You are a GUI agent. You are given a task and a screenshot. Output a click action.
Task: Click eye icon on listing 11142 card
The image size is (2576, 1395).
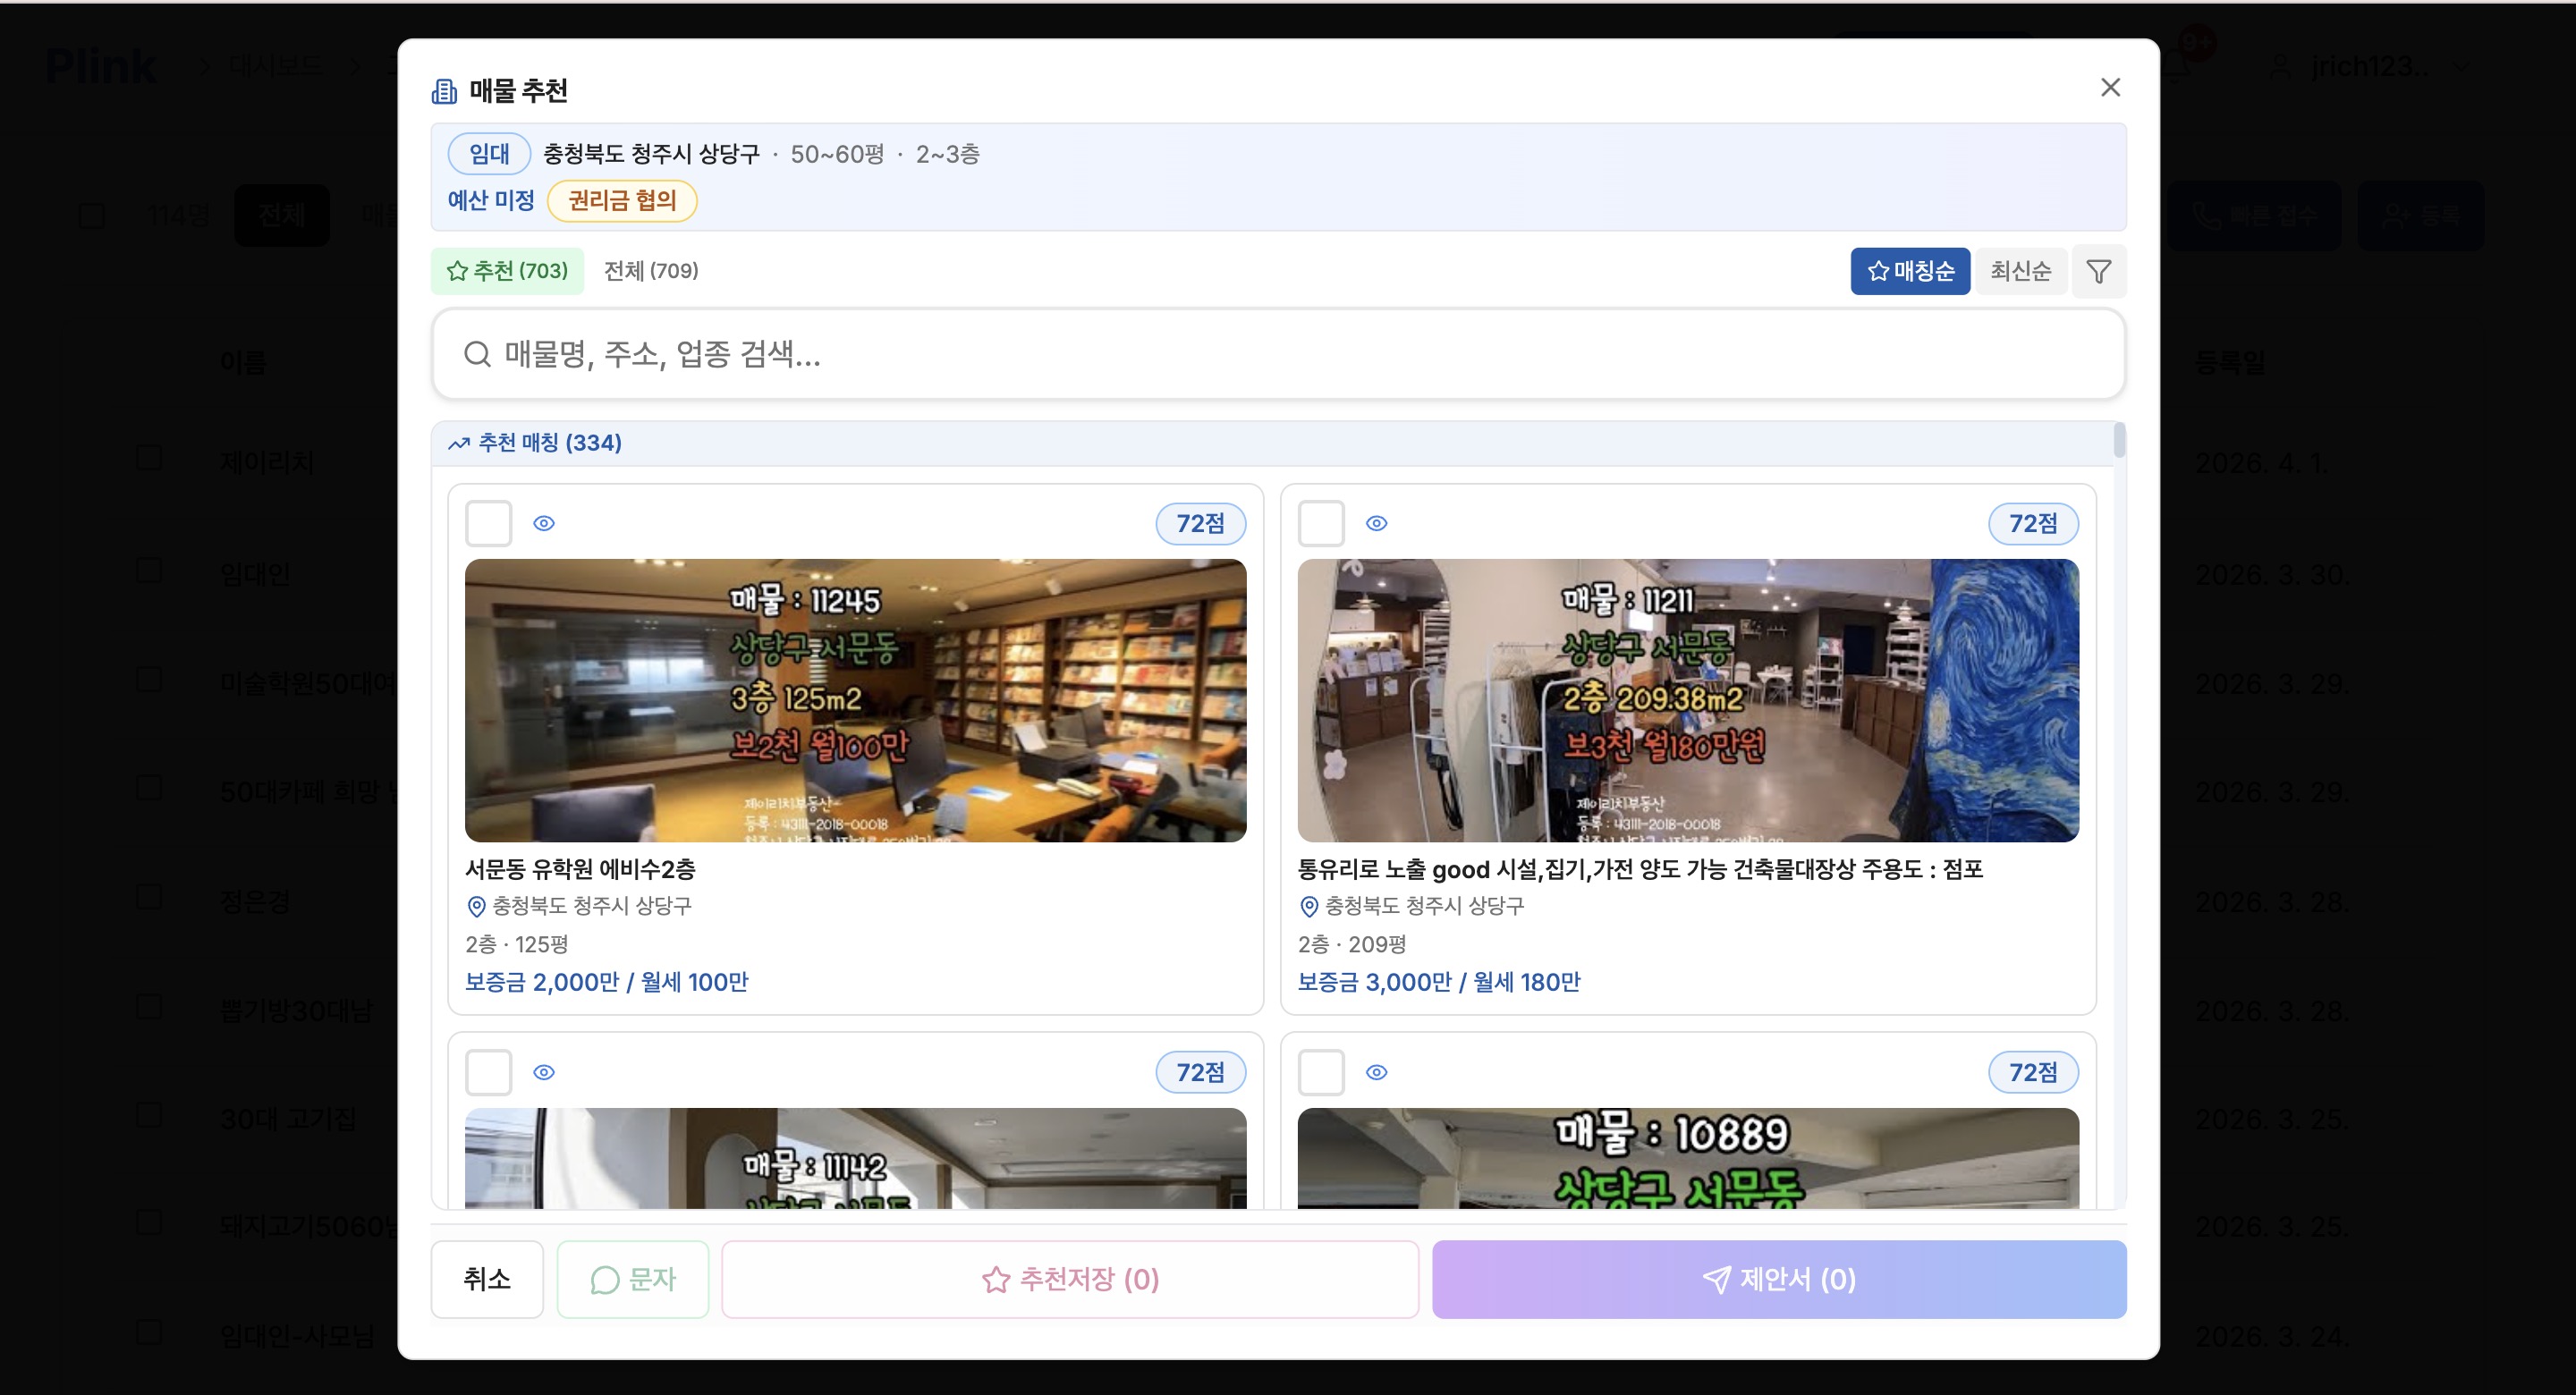click(x=544, y=1072)
